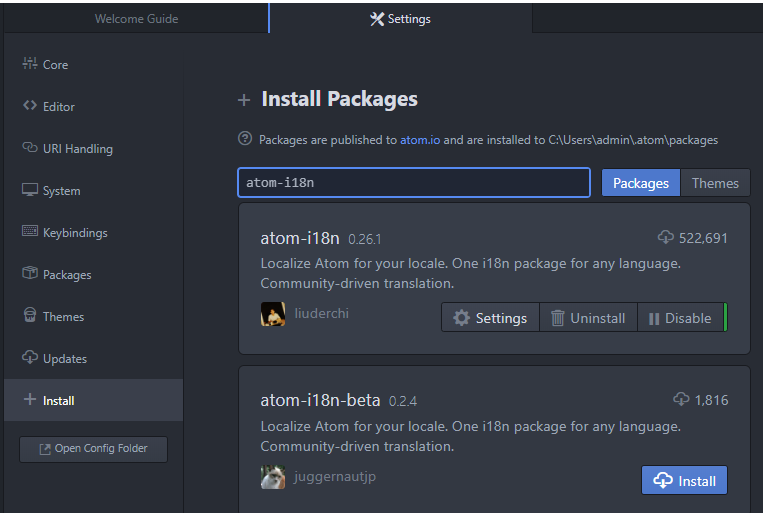Open the atom-i18n package title
The height and width of the screenshot is (513, 763).
[x=300, y=238]
